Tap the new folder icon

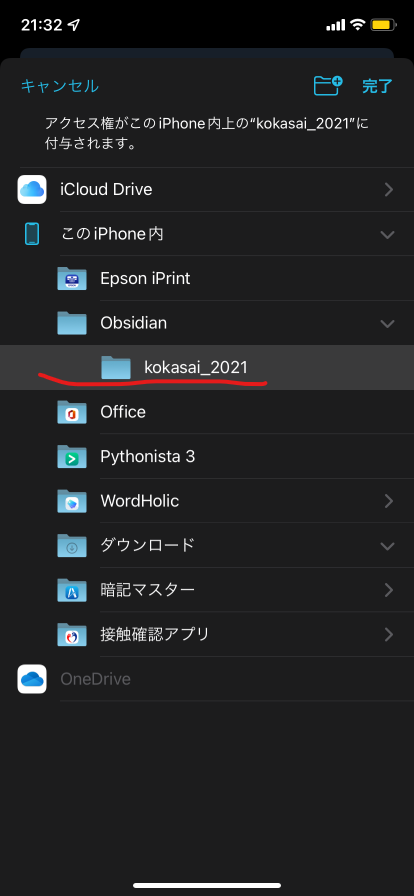point(328,86)
